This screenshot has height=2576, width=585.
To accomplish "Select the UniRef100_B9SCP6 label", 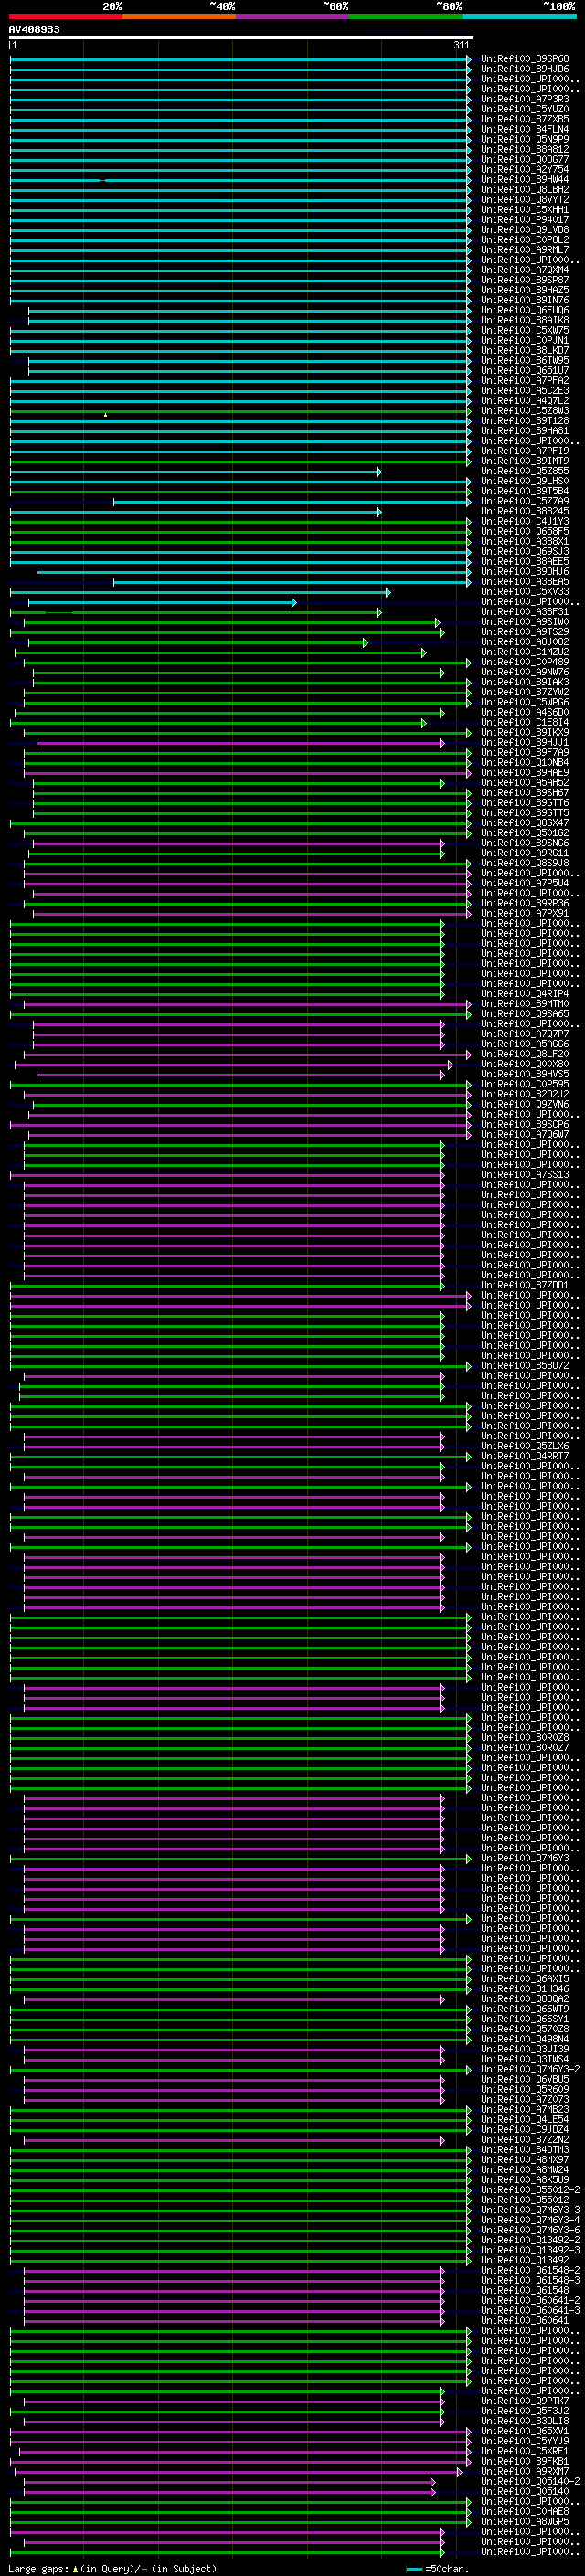I will click(524, 1124).
